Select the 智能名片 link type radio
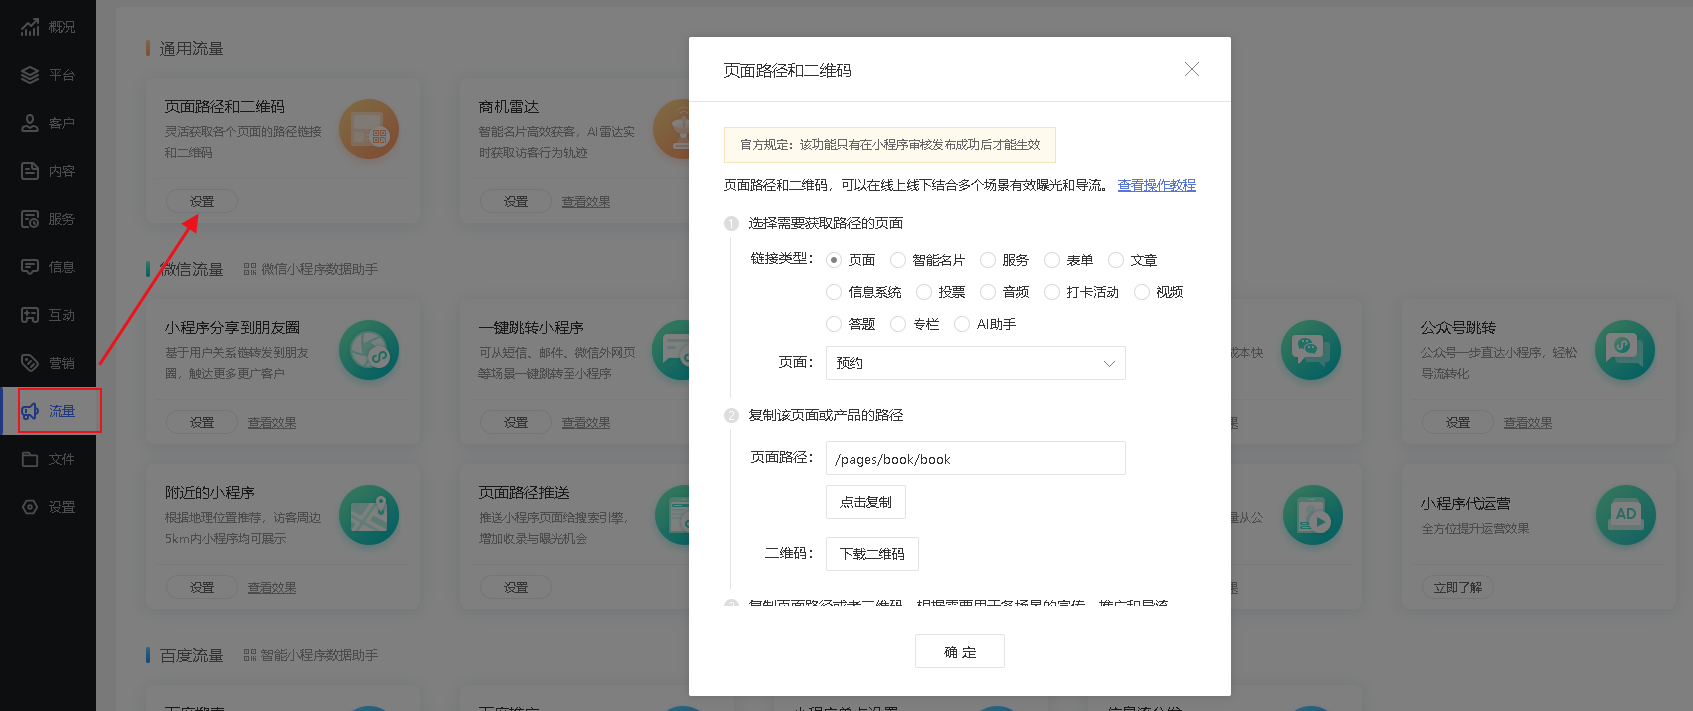 pyautogui.click(x=898, y=260)
